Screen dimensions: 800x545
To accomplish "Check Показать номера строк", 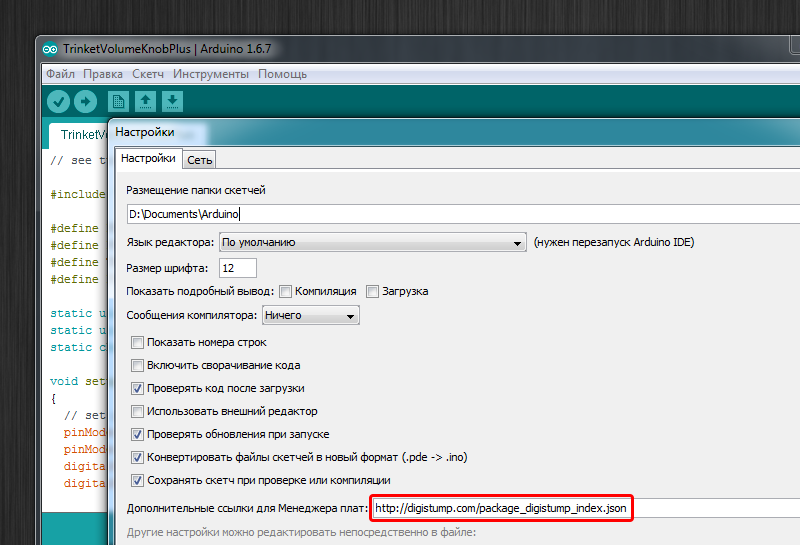I will 137,342.
